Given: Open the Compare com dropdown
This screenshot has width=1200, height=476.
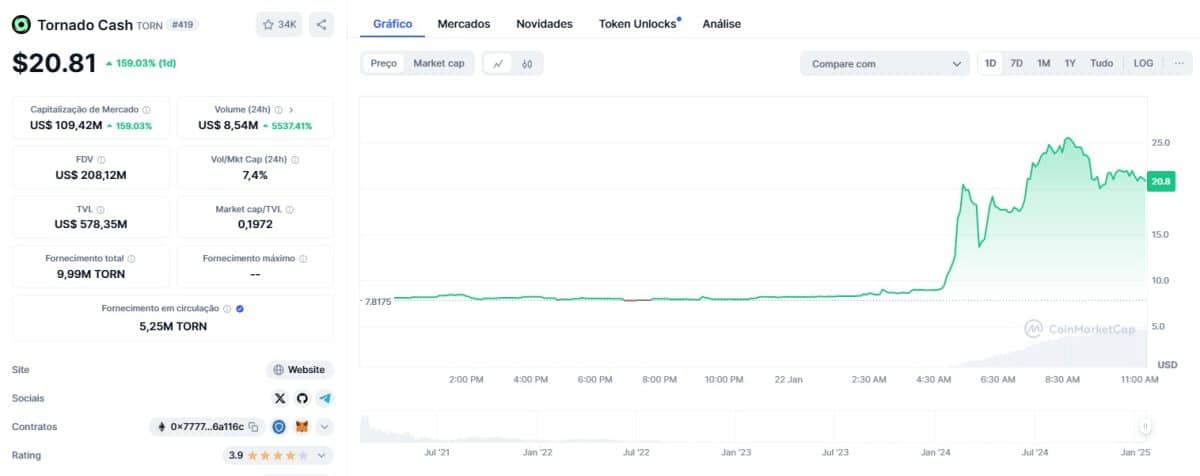Looking at the screenshot, I should pos(884,63).
